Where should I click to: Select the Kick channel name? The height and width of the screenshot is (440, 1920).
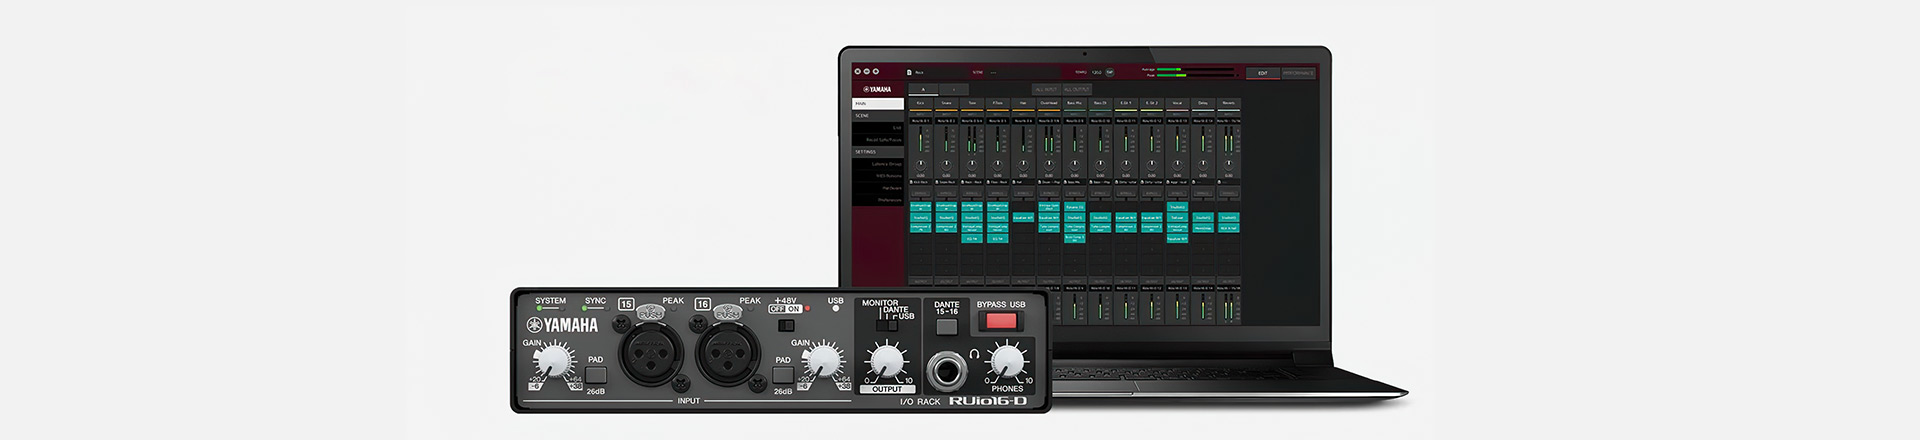[920, 103]
